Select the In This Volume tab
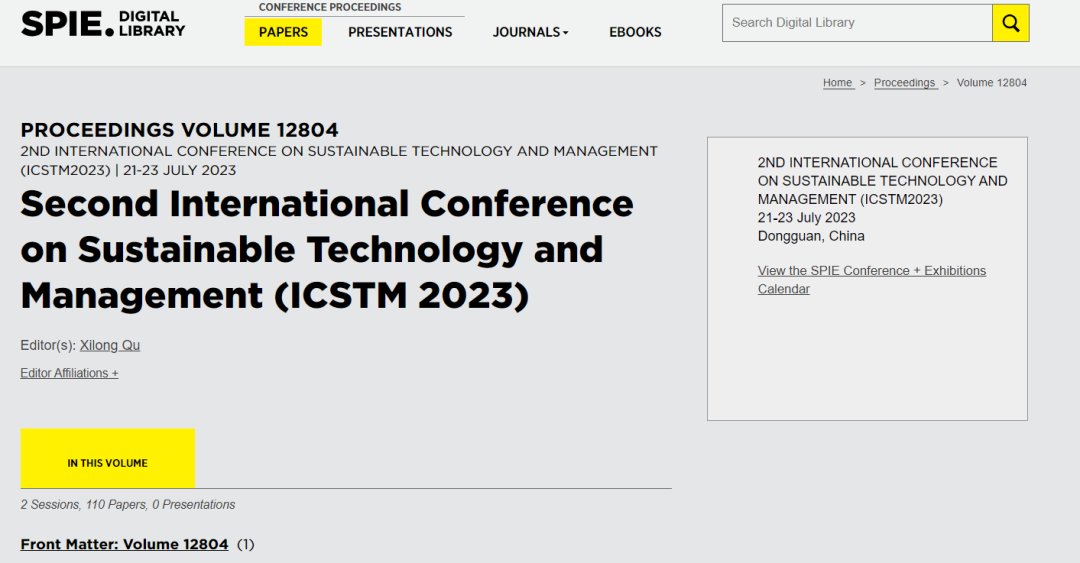 [107, 458]
